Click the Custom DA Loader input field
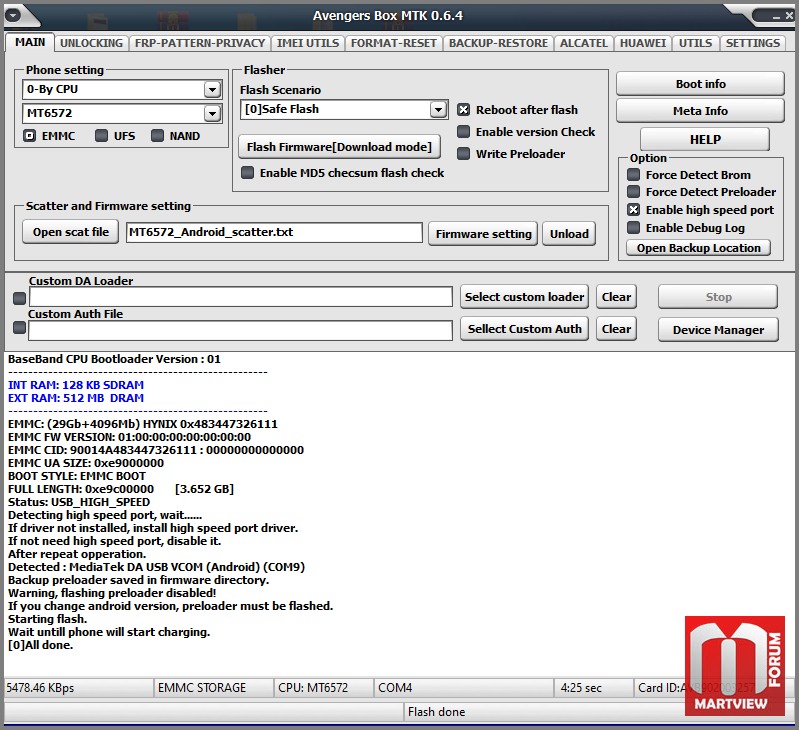 (x=241, y=298)
